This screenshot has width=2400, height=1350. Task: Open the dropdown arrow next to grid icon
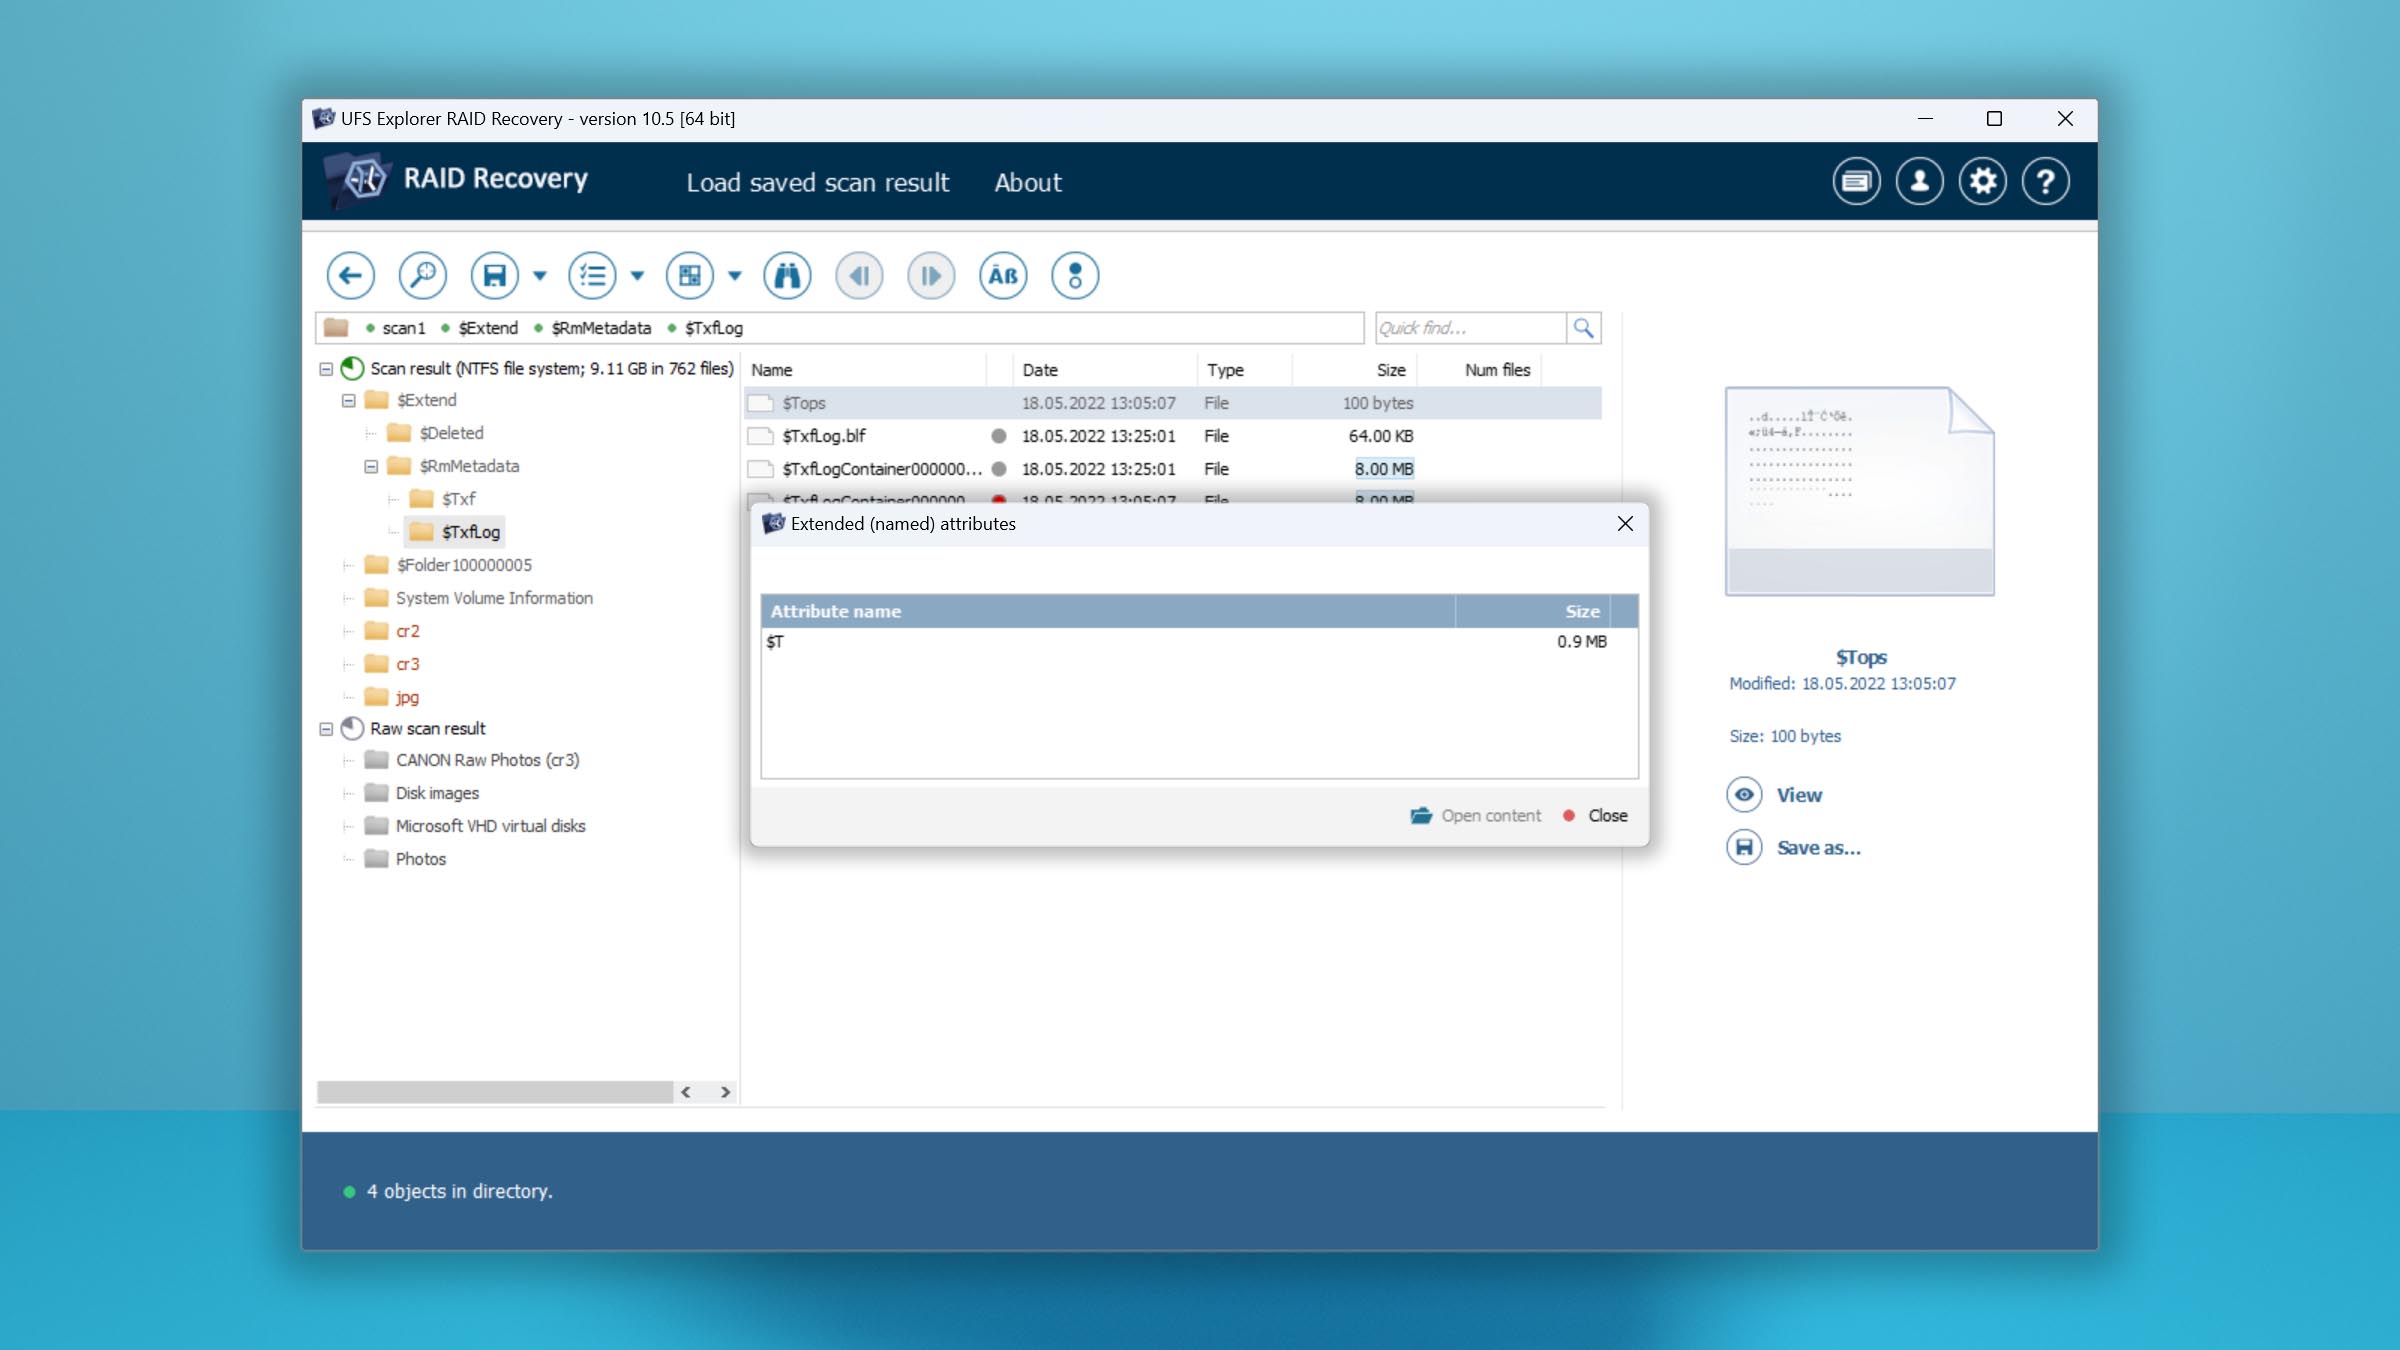tap(735, 276)
